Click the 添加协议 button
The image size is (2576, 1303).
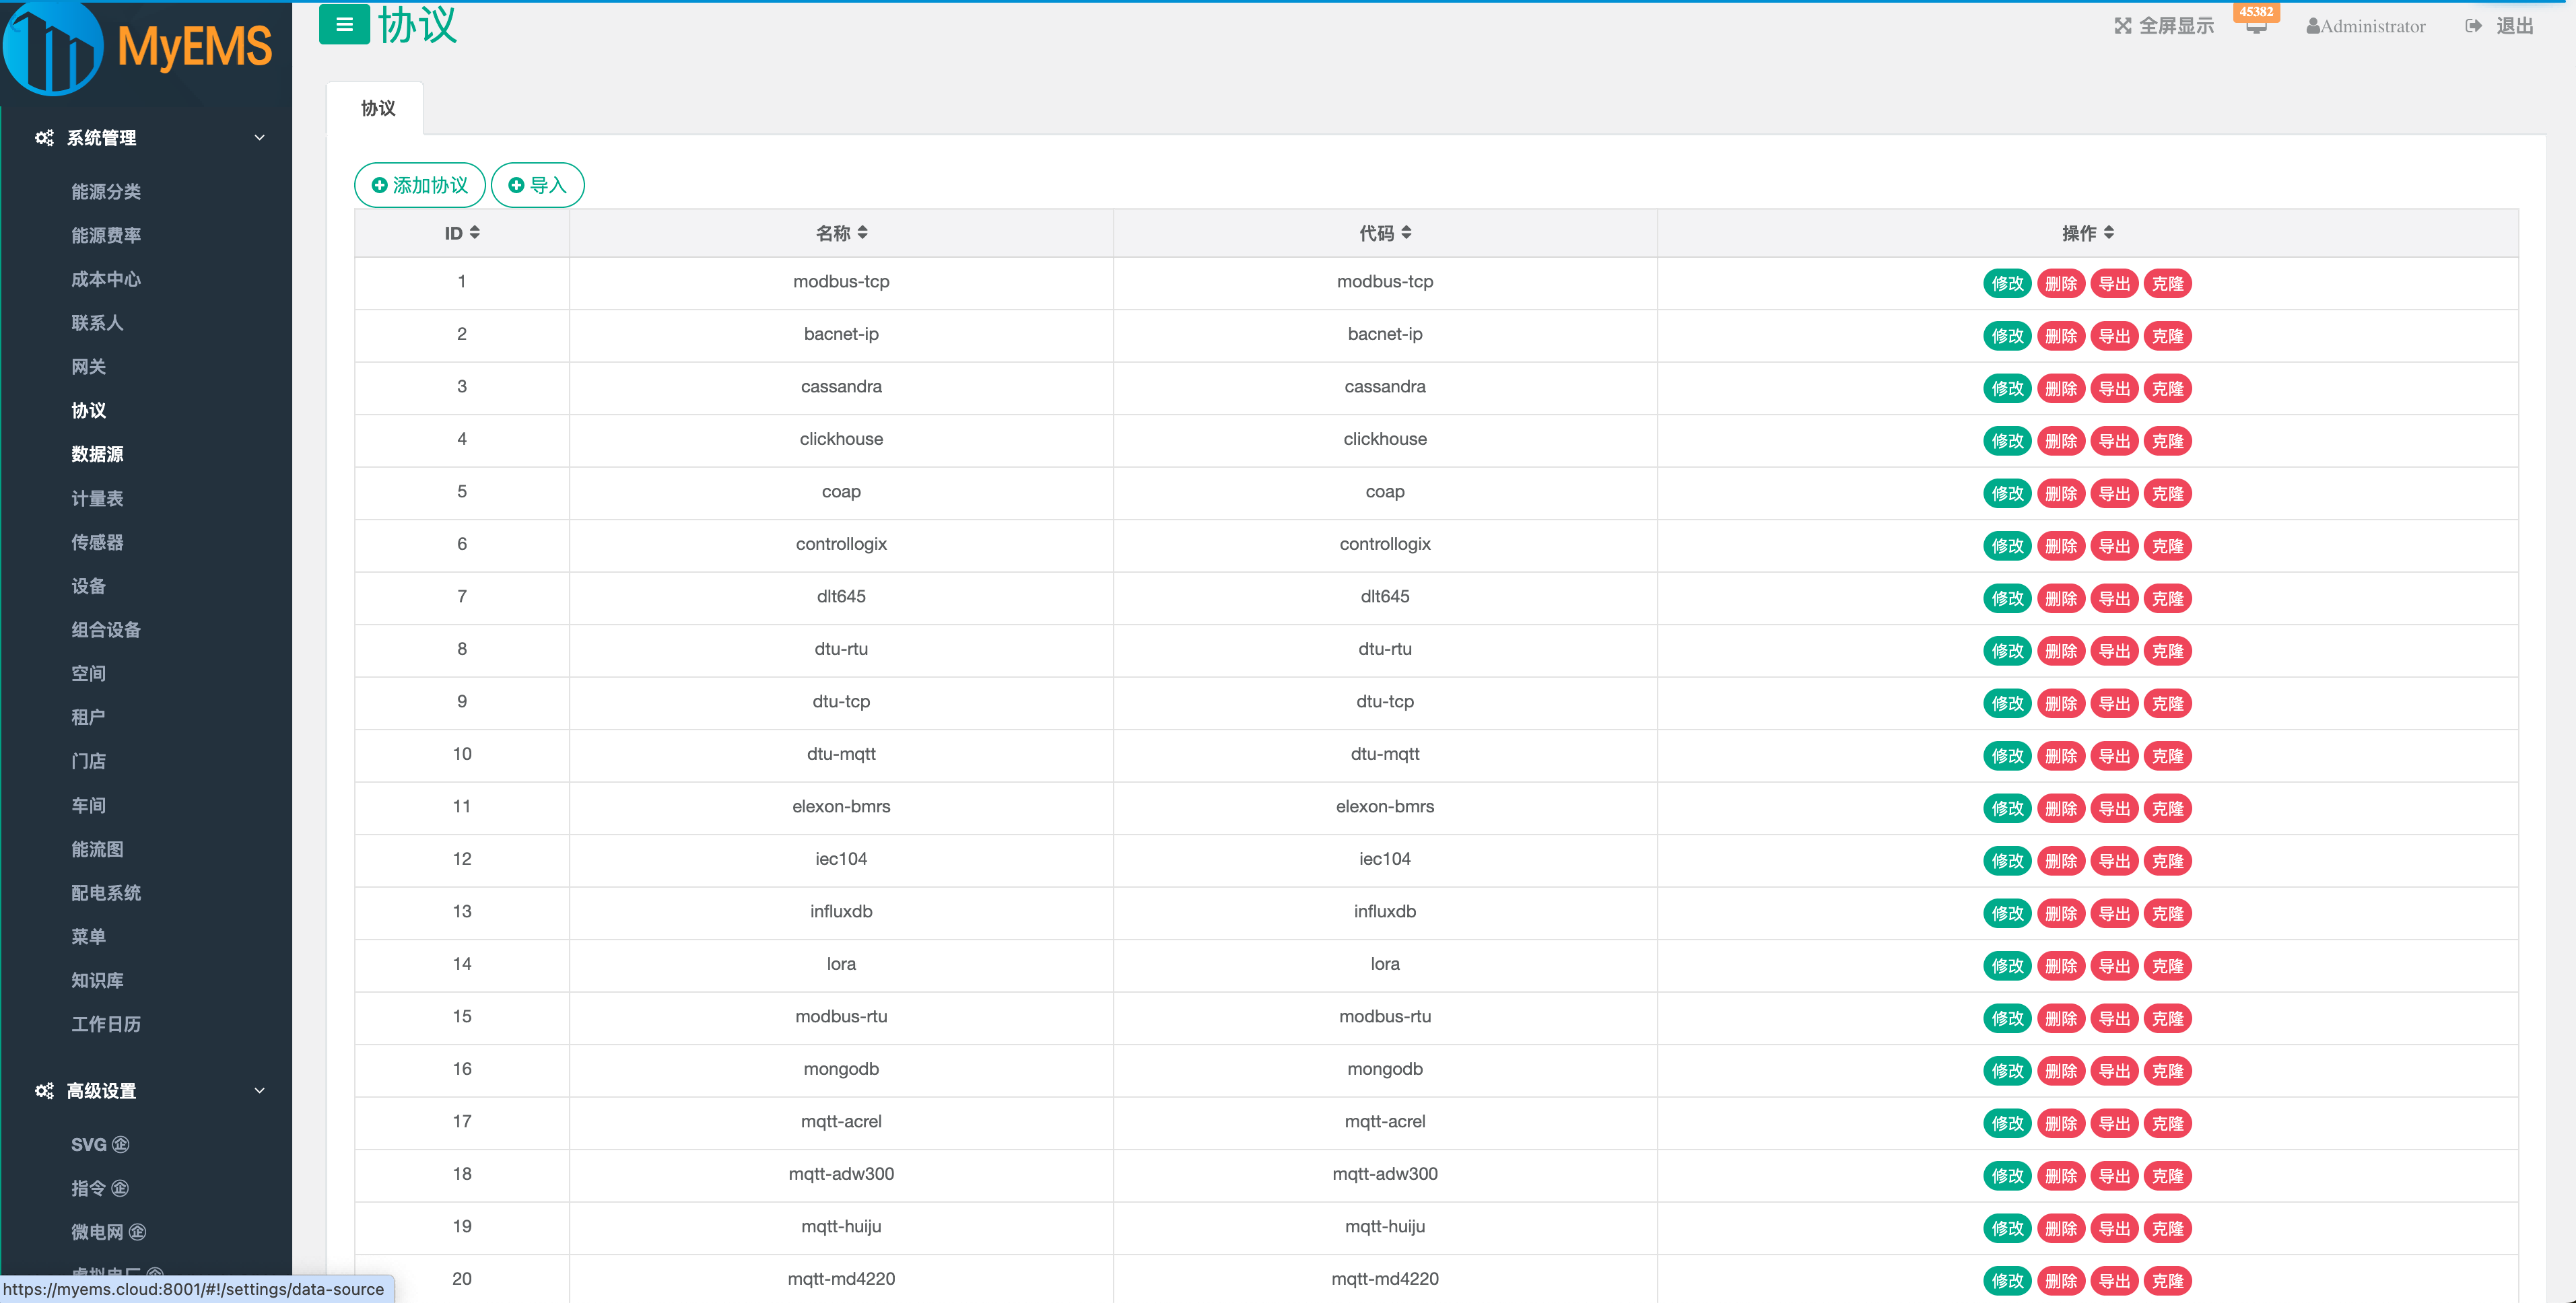click(x=419, y=185)
